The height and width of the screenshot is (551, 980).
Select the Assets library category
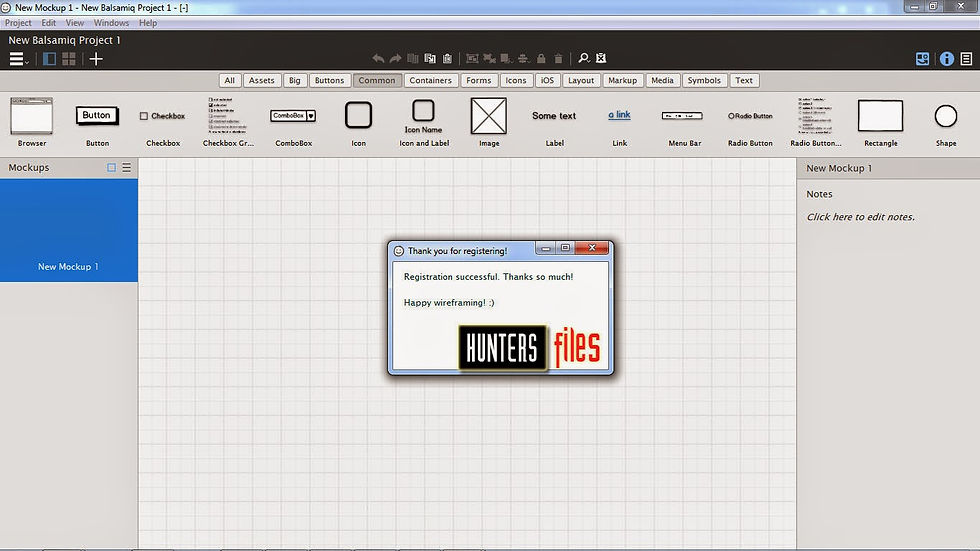coord(261,81)
